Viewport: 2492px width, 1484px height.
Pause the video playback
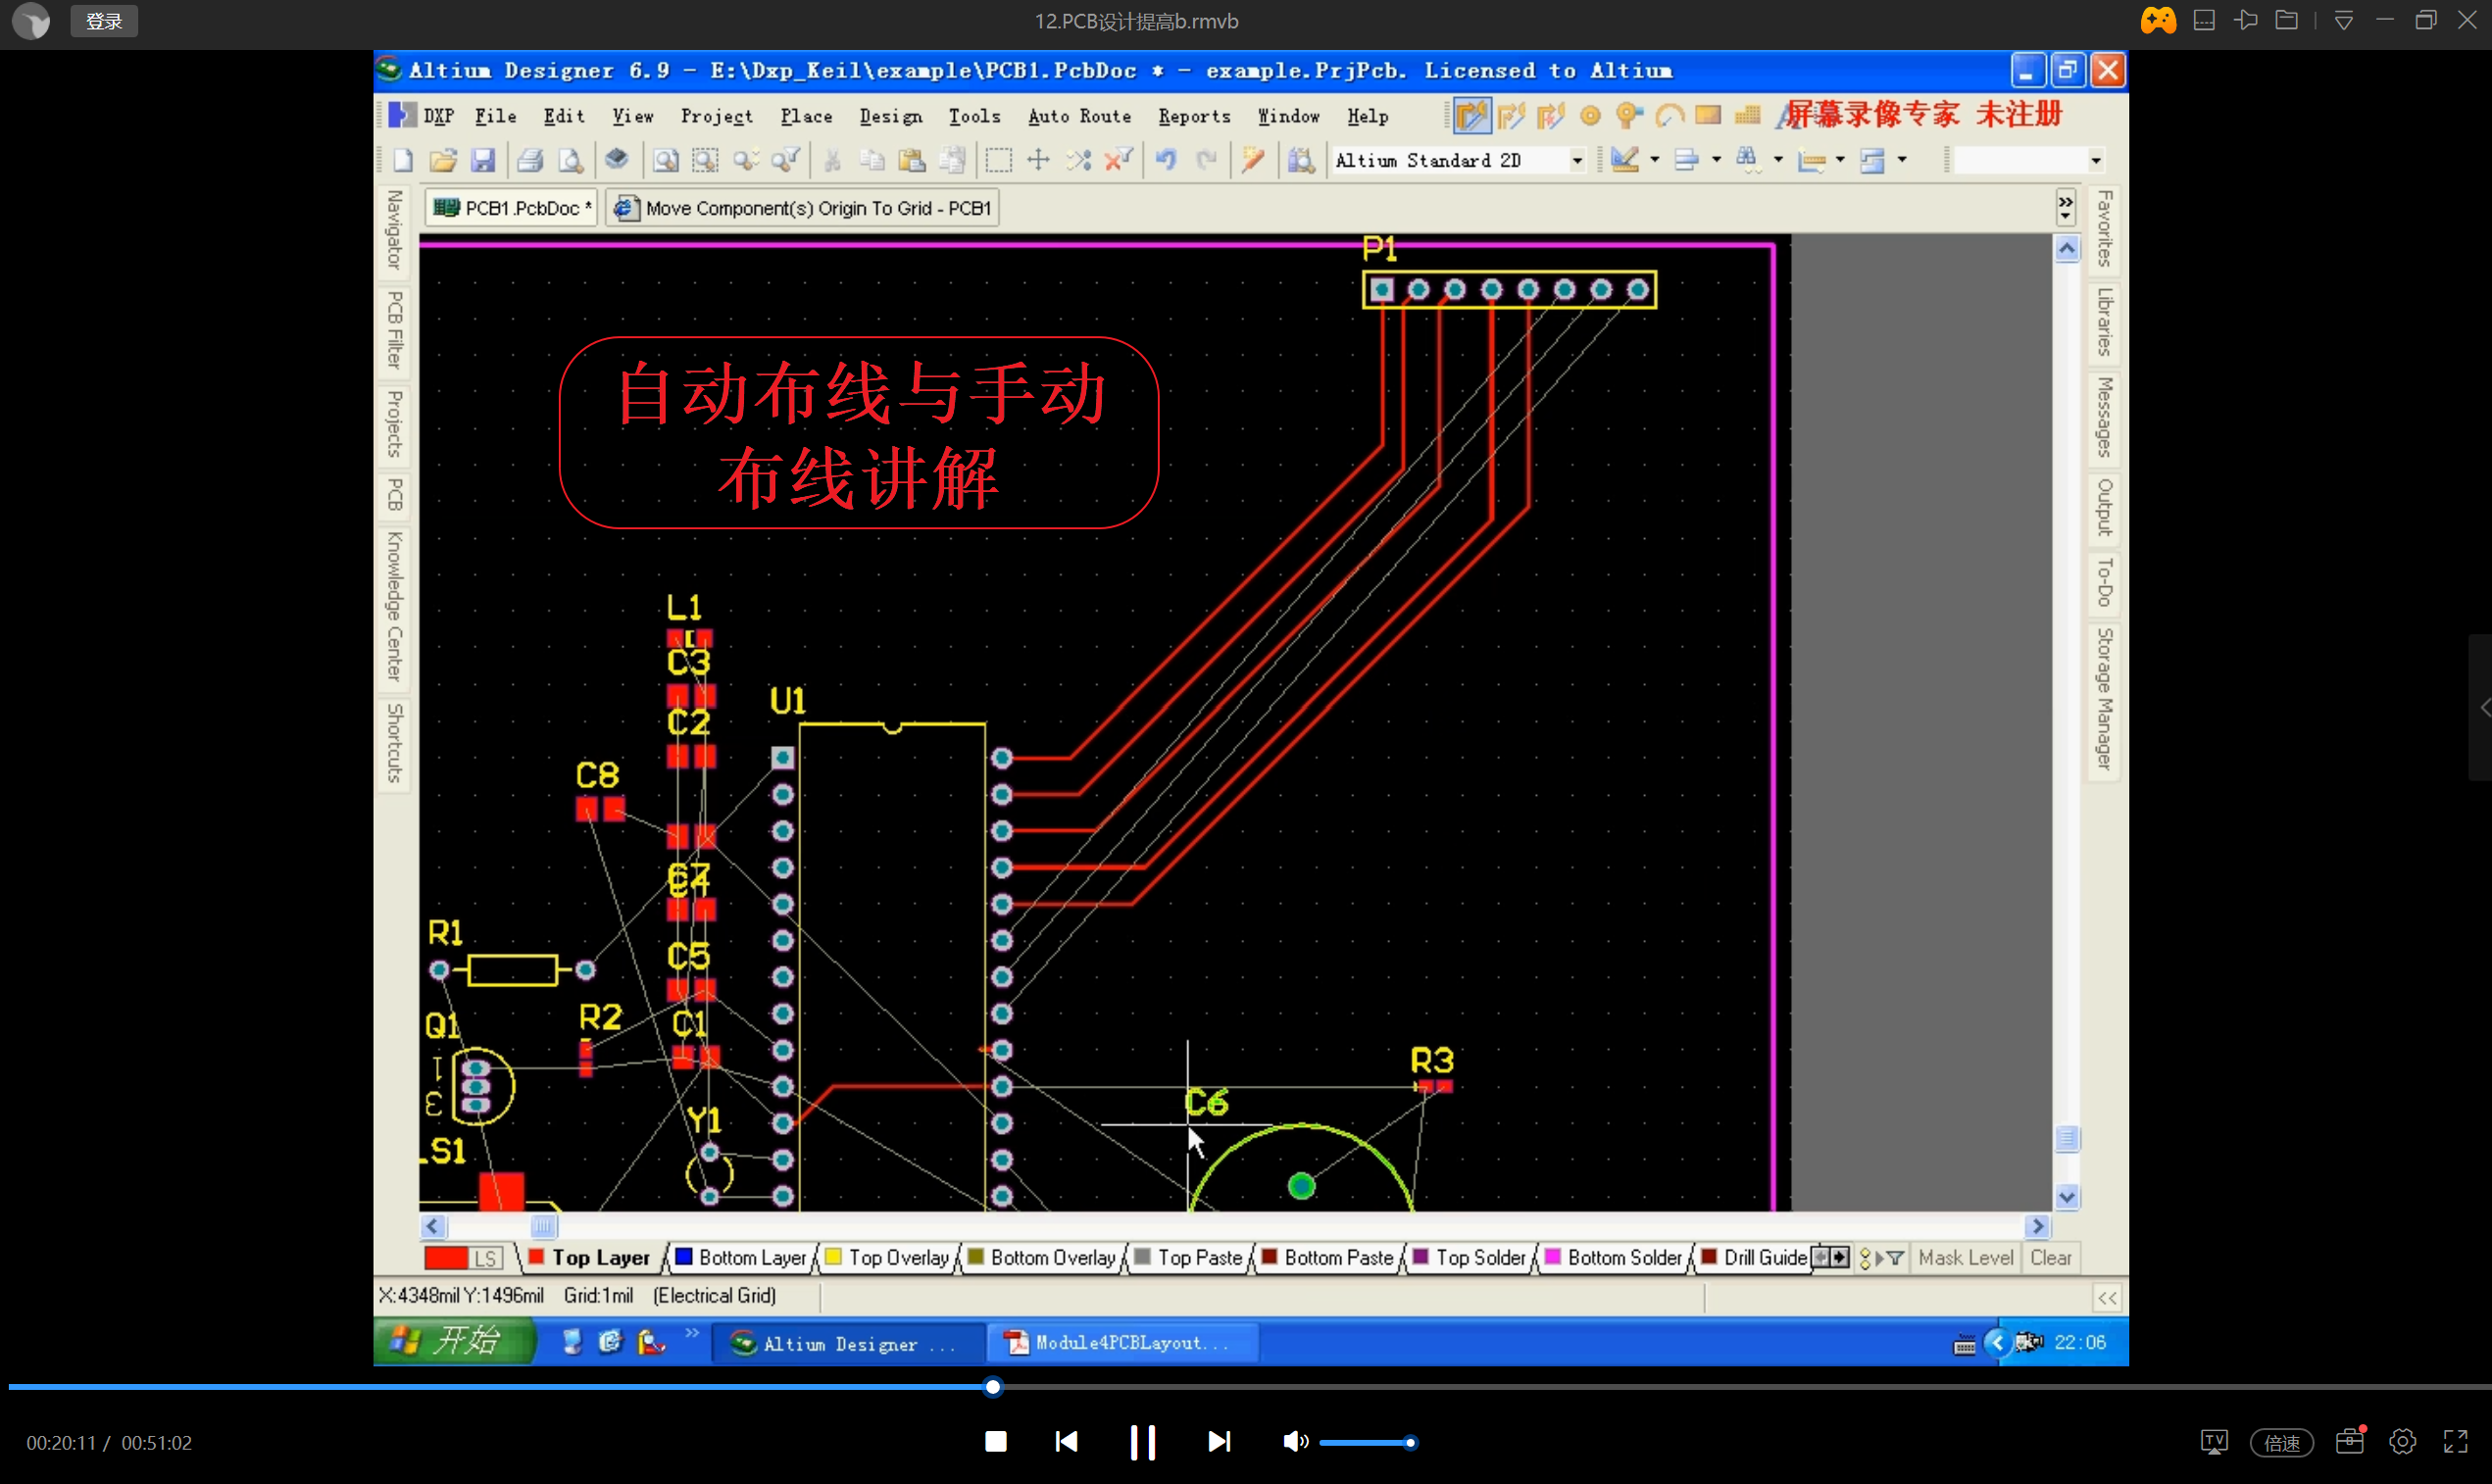pos(1142,1442)
